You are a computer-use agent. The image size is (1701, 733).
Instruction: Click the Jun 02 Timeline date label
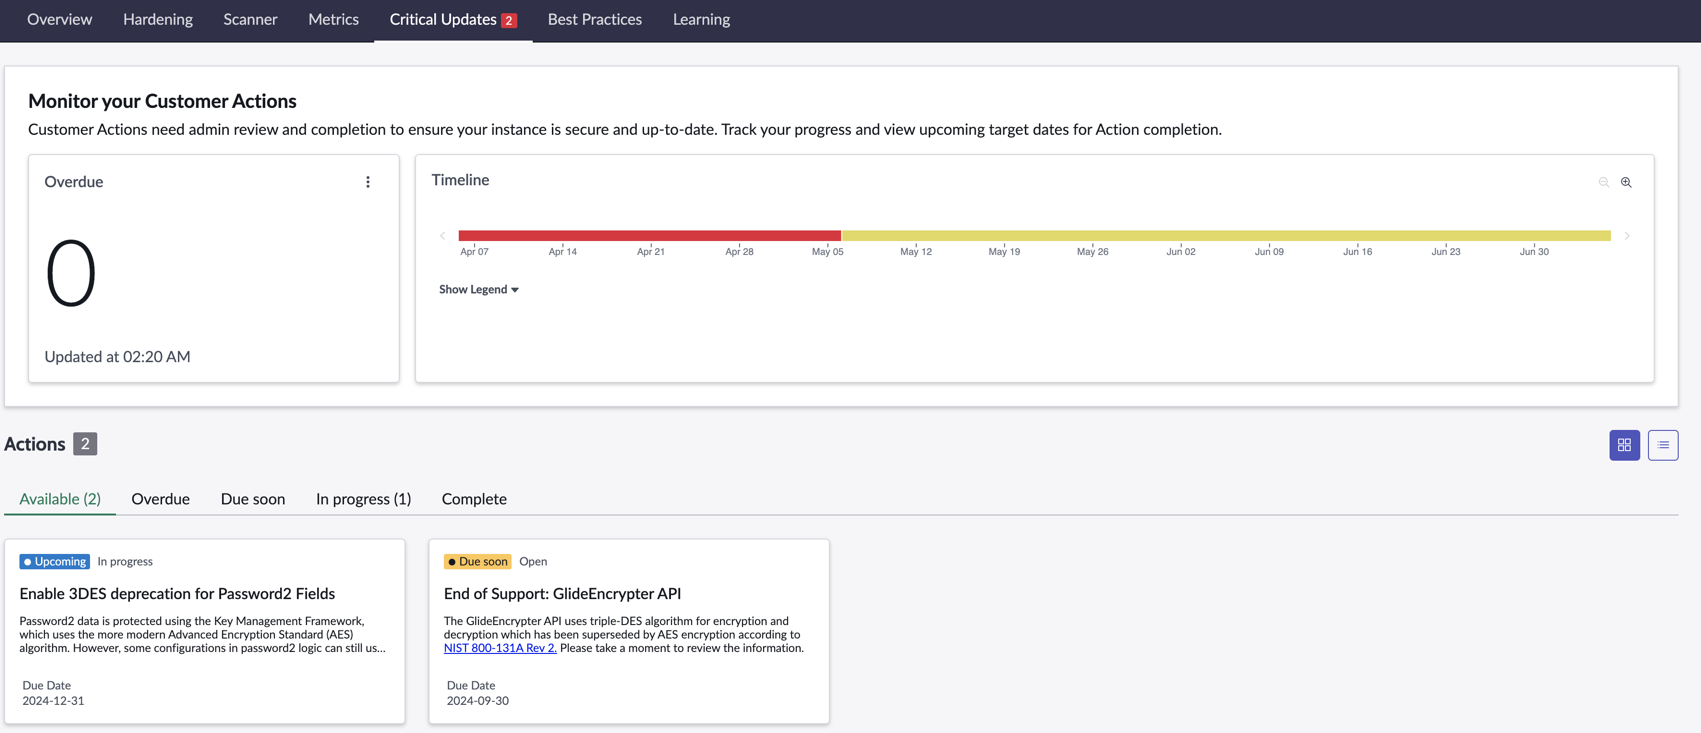pos(1181,252)
